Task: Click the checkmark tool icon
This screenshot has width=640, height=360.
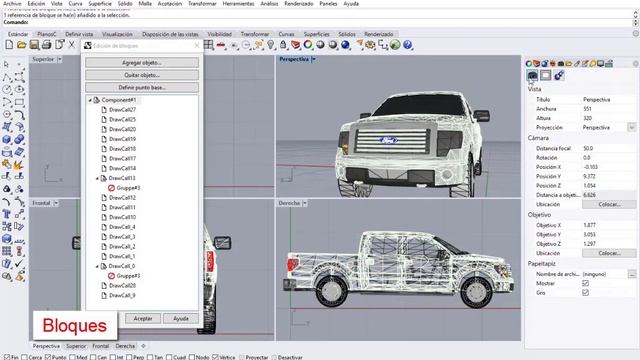Action: coord(19,264)
